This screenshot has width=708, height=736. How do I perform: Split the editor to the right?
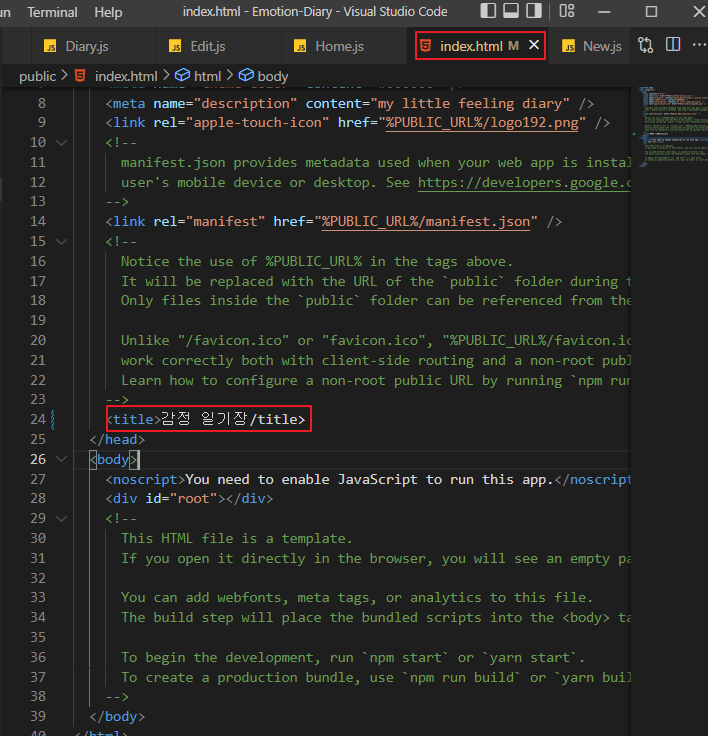(x=673, y=45)
